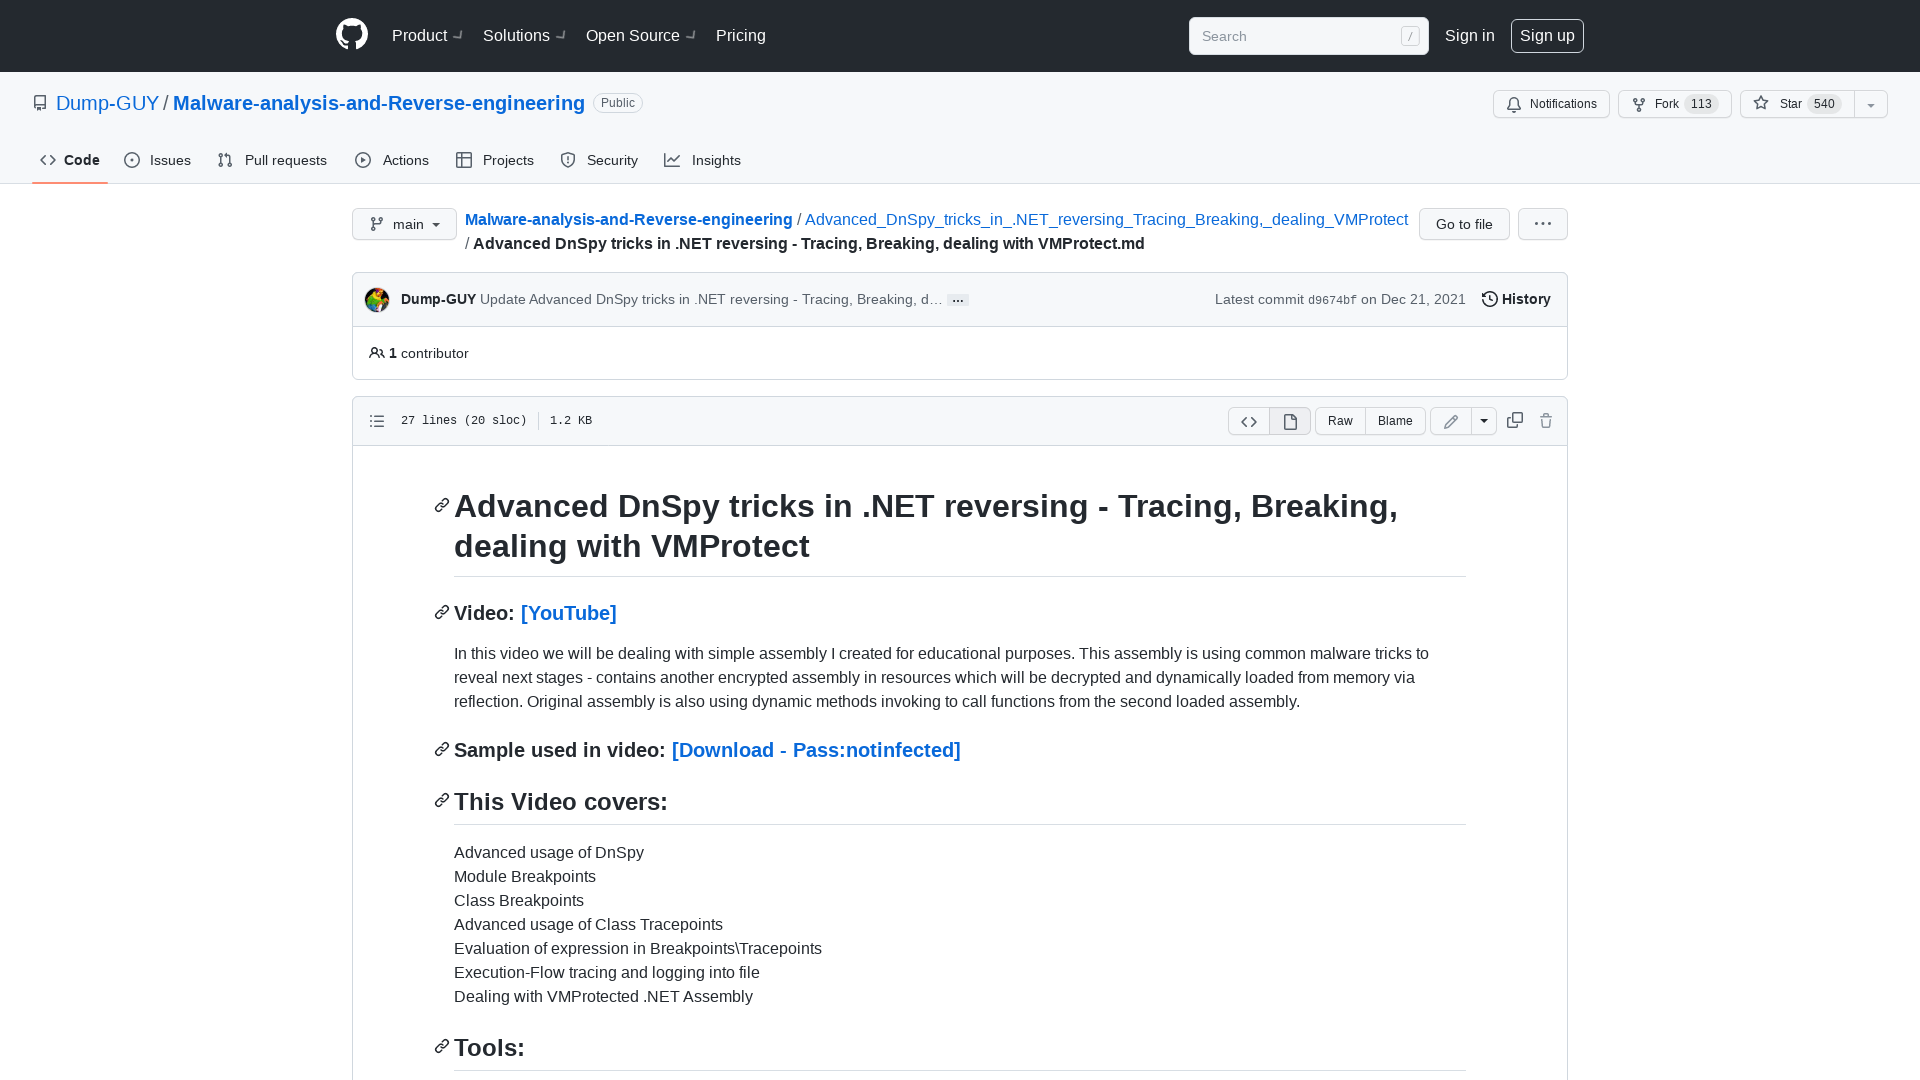
Task: Click anchor link beside main title heading
Action: [x=442, y=505]
